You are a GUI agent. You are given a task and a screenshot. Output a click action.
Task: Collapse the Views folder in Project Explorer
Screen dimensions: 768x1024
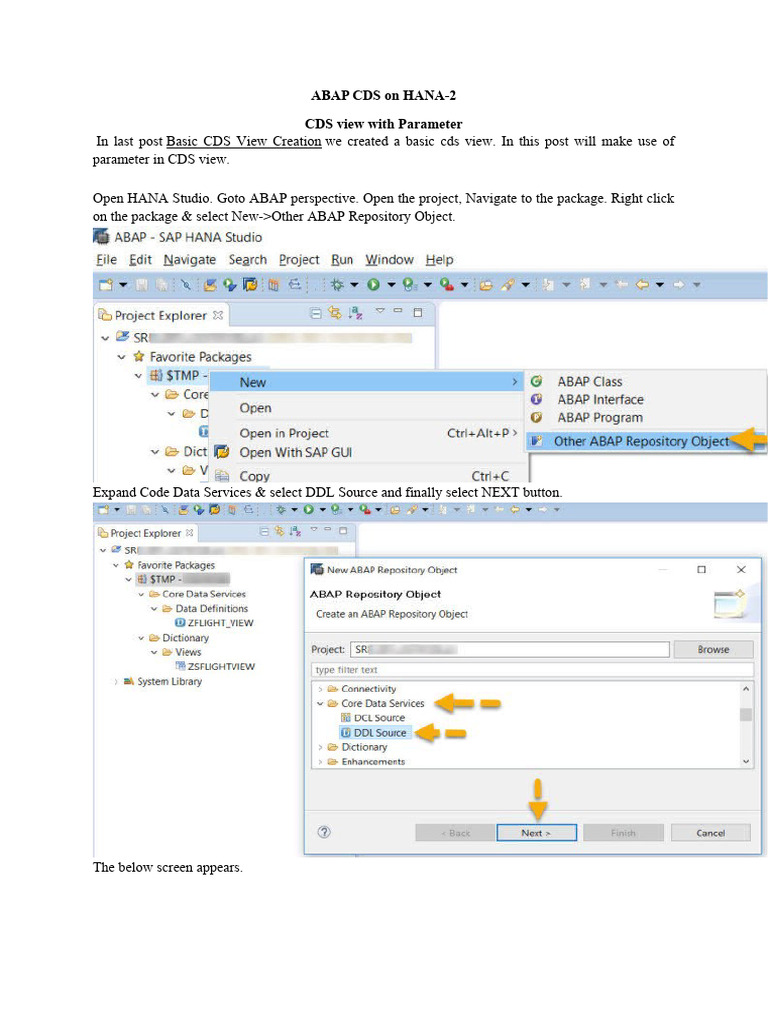coord(154,652)
